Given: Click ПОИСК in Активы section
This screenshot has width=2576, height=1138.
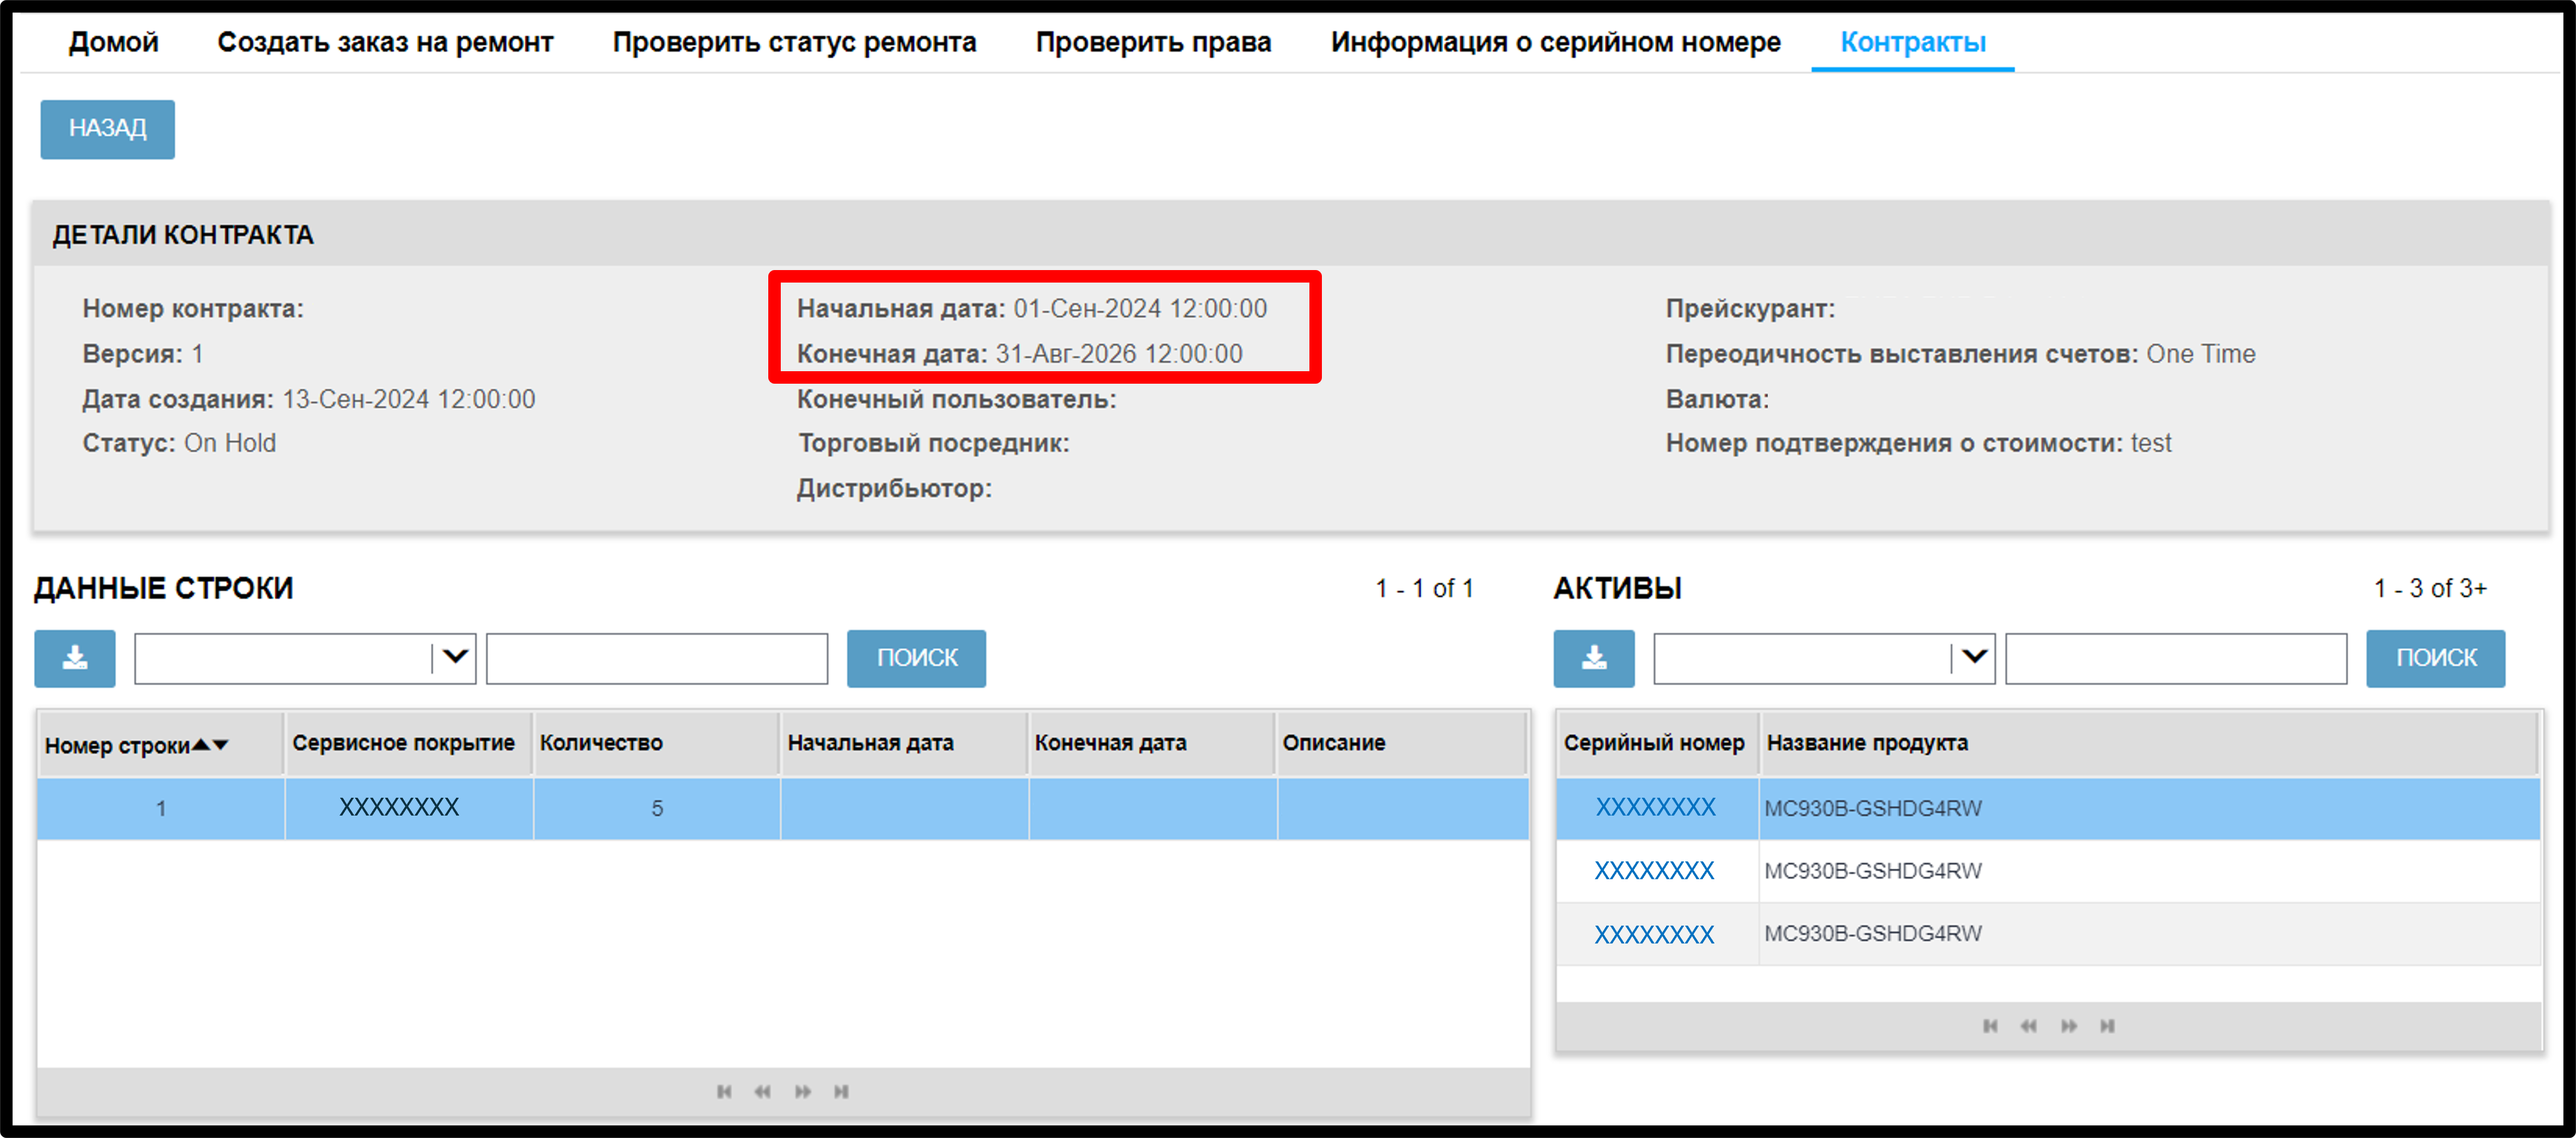Looking at the screenshot, I should [2435, 658].
